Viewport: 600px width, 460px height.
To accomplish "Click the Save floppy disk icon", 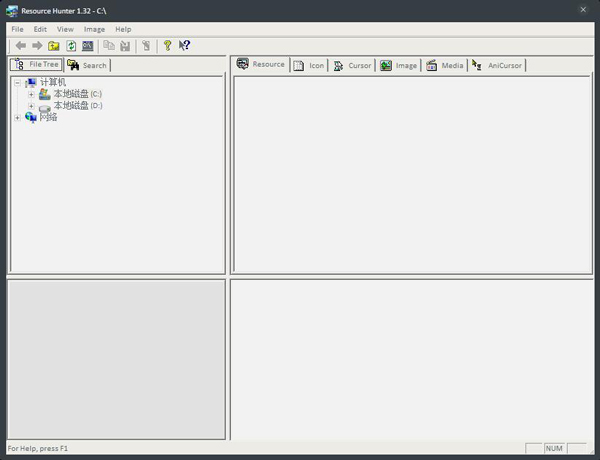I will [125, 46].
